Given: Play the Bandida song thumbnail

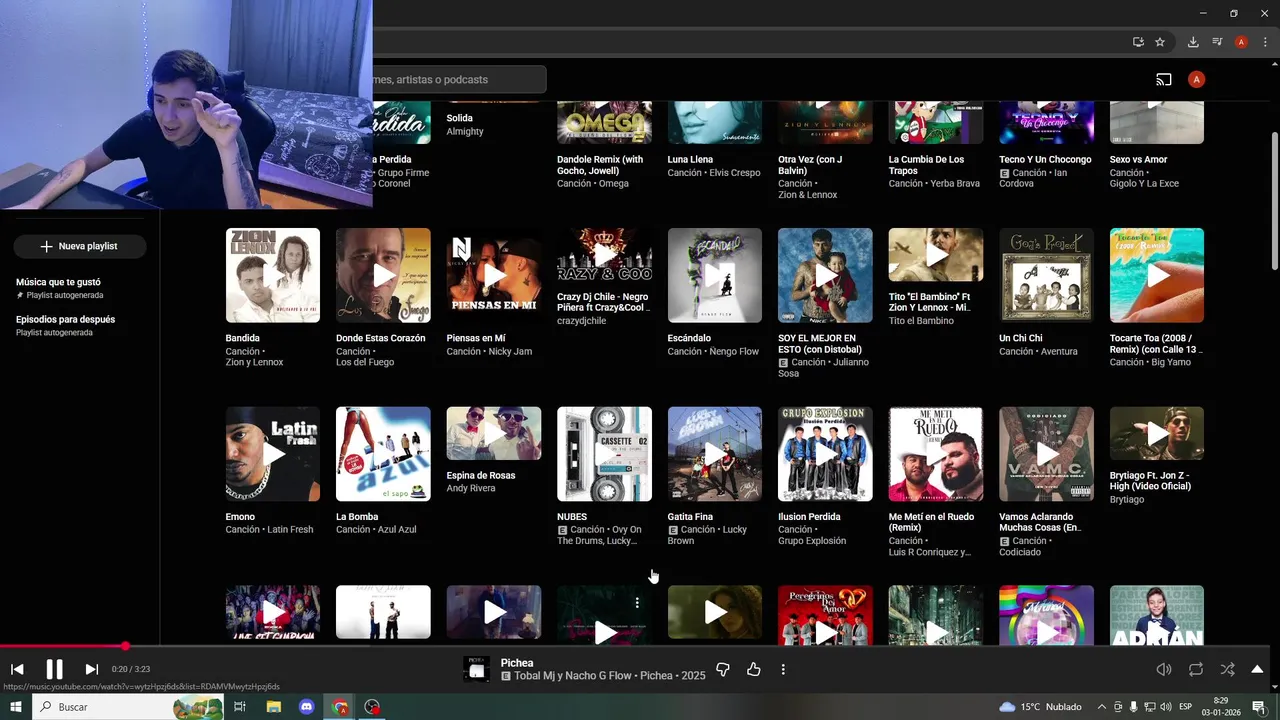Looking at the screenshot, I should pyautogui.click(x=273, y=275).
